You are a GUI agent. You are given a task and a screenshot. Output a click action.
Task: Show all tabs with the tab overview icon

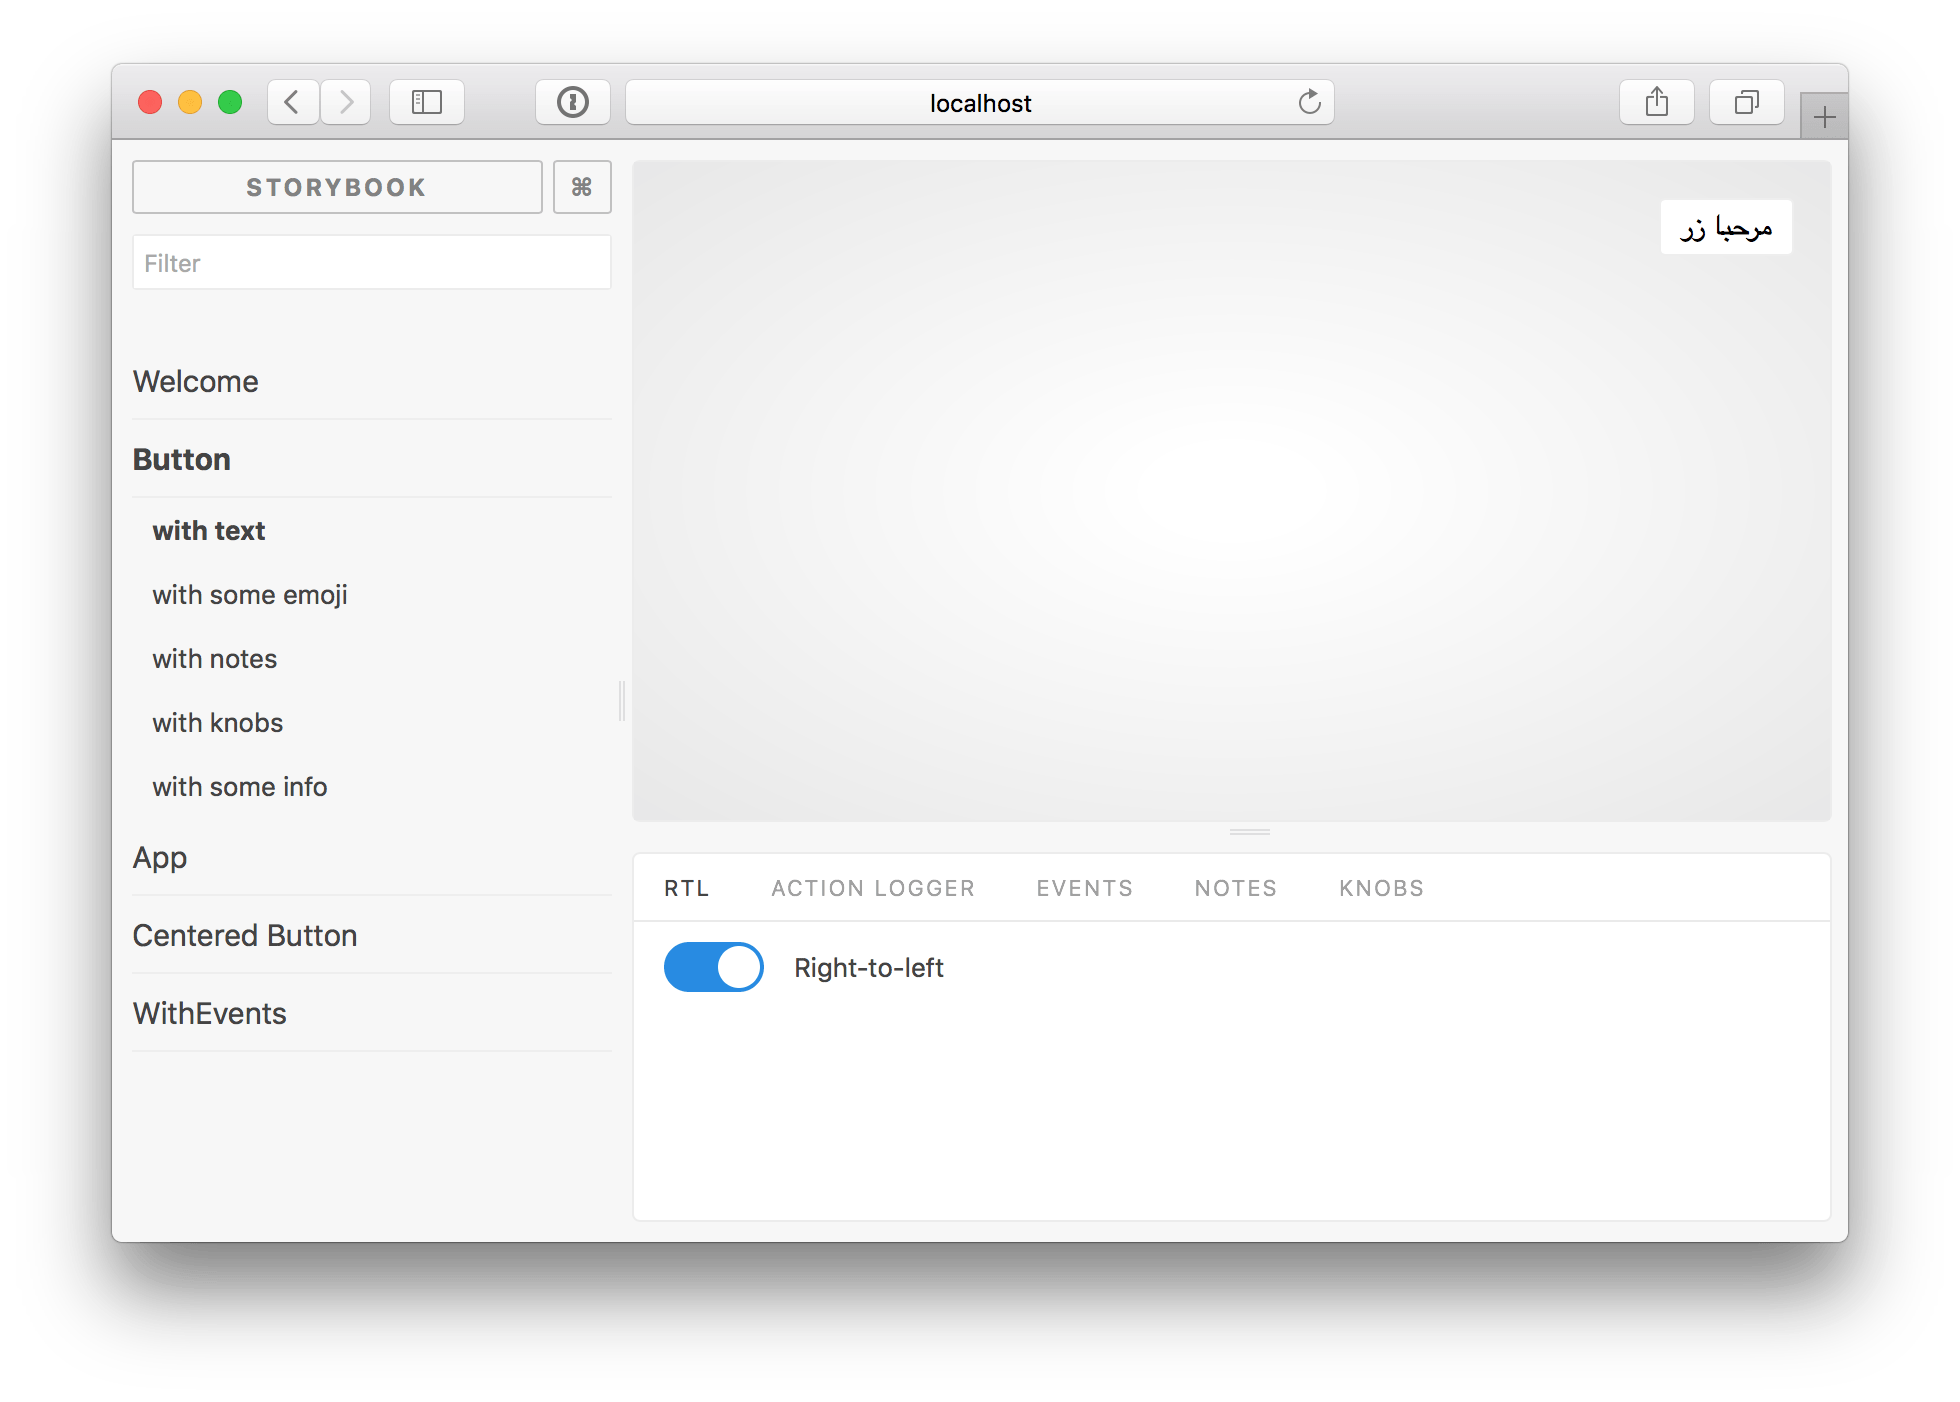click(1746, 101)
